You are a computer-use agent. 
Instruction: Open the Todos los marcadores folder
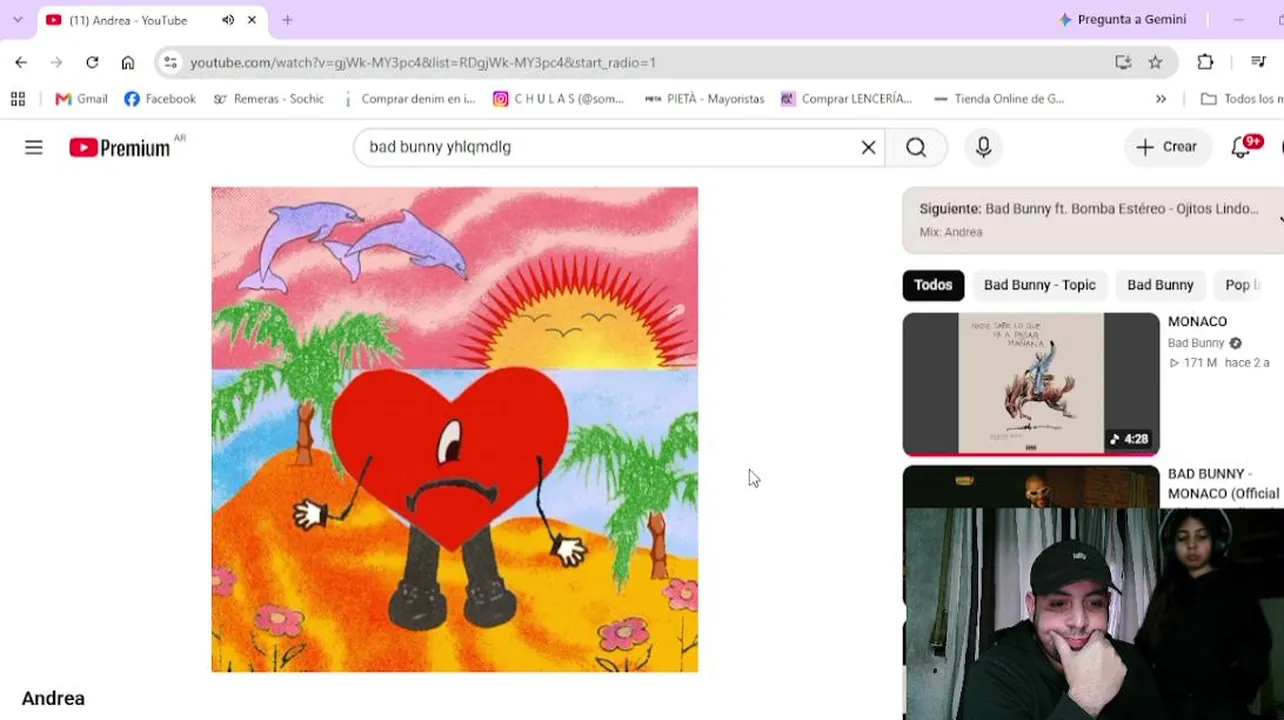1241,99
